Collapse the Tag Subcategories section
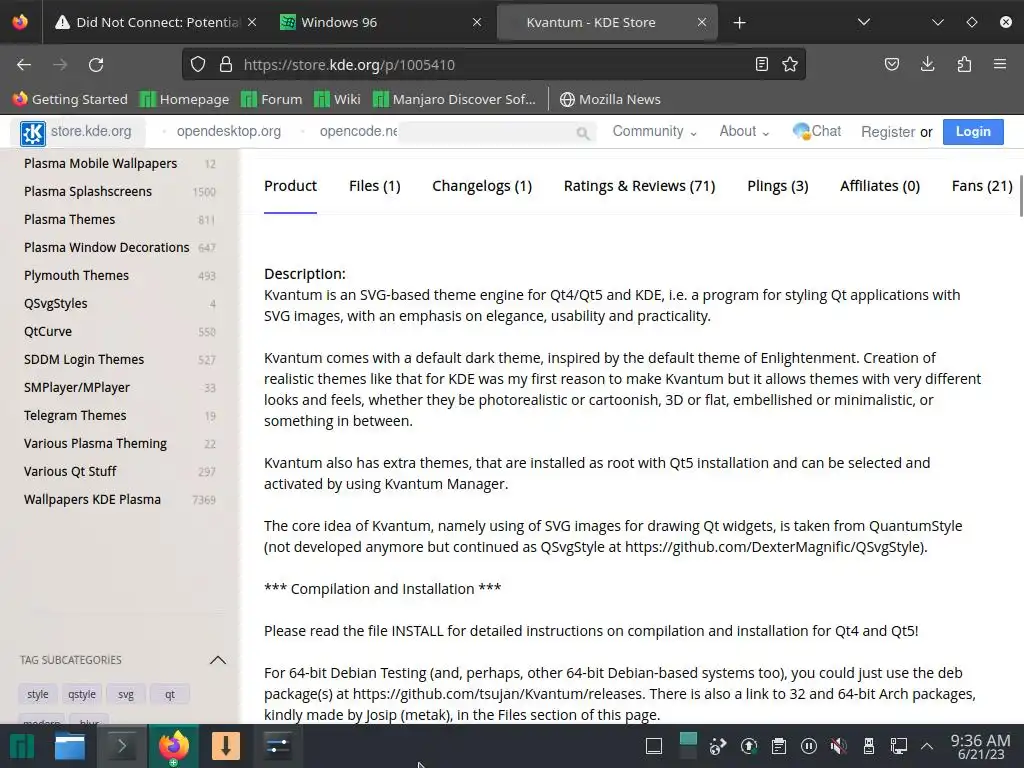1024x768 pixels. tap(217, 660)
